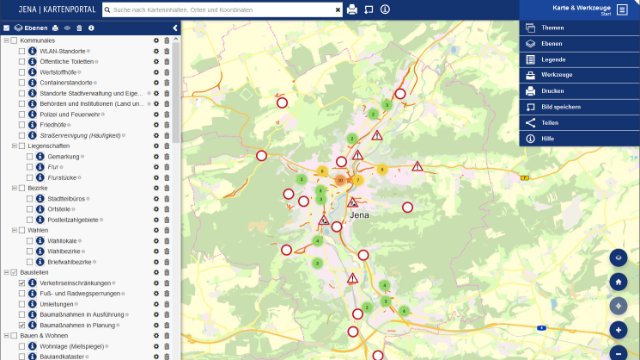Collapse the Kommunales group
Image resolution: width=640 pixels, height=360 pixels.
click(x=6, y=40)
